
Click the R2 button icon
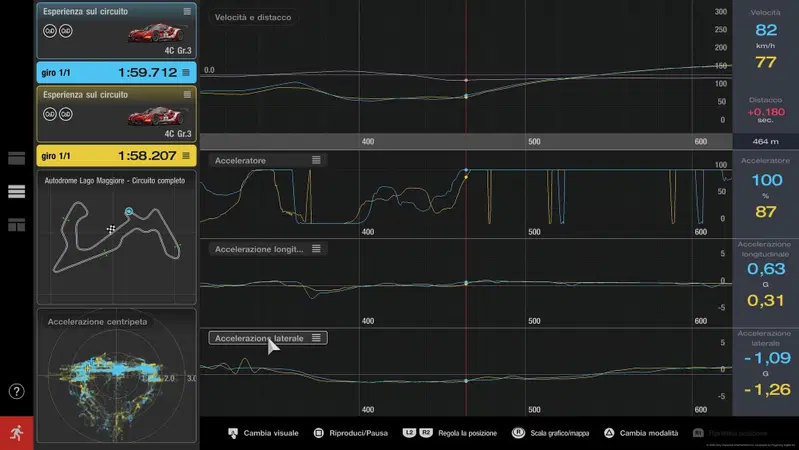click(426, 433)
